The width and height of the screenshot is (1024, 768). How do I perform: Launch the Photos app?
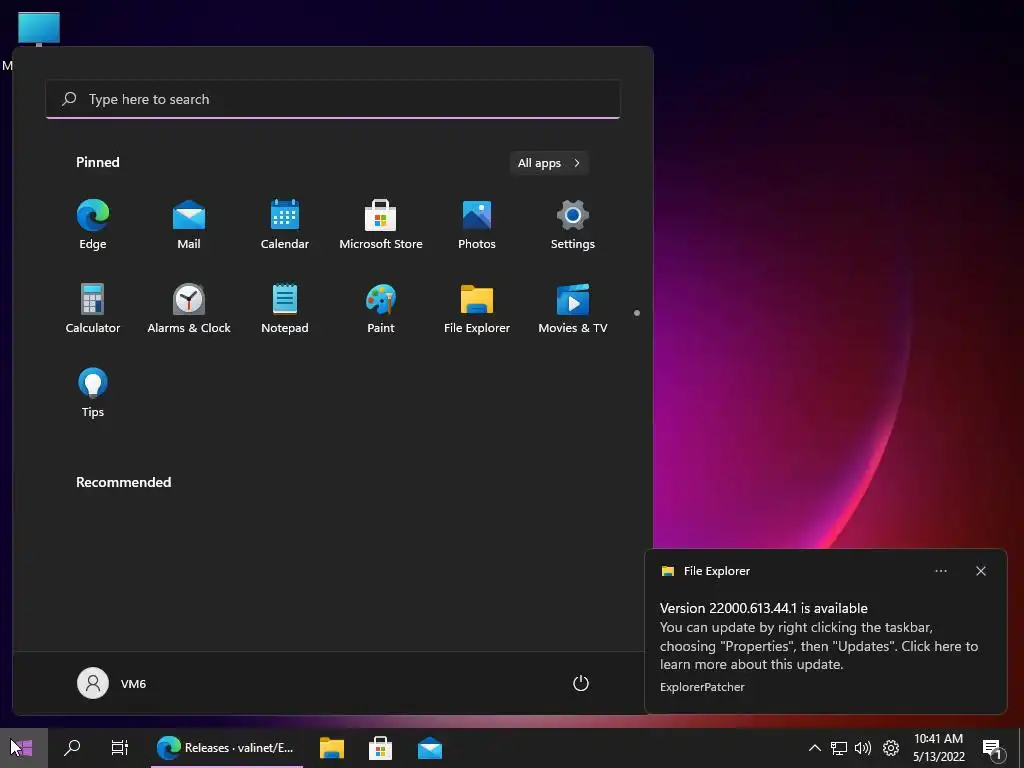pyautogui.click(x=477, y=225)
